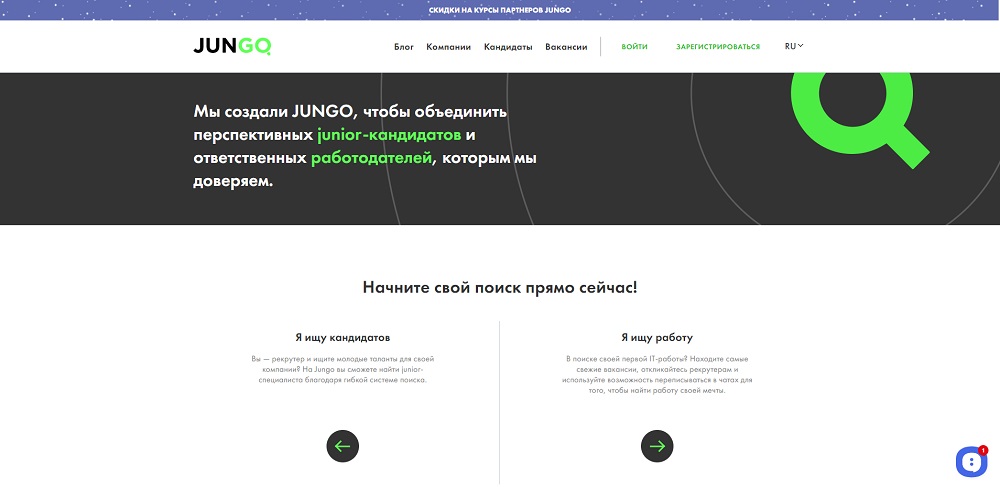The height and width of the screenshot is (487, 1000).
Task: Open the Скидки на курсы партнеров JUNGO banner
Action: click(499, 10)
